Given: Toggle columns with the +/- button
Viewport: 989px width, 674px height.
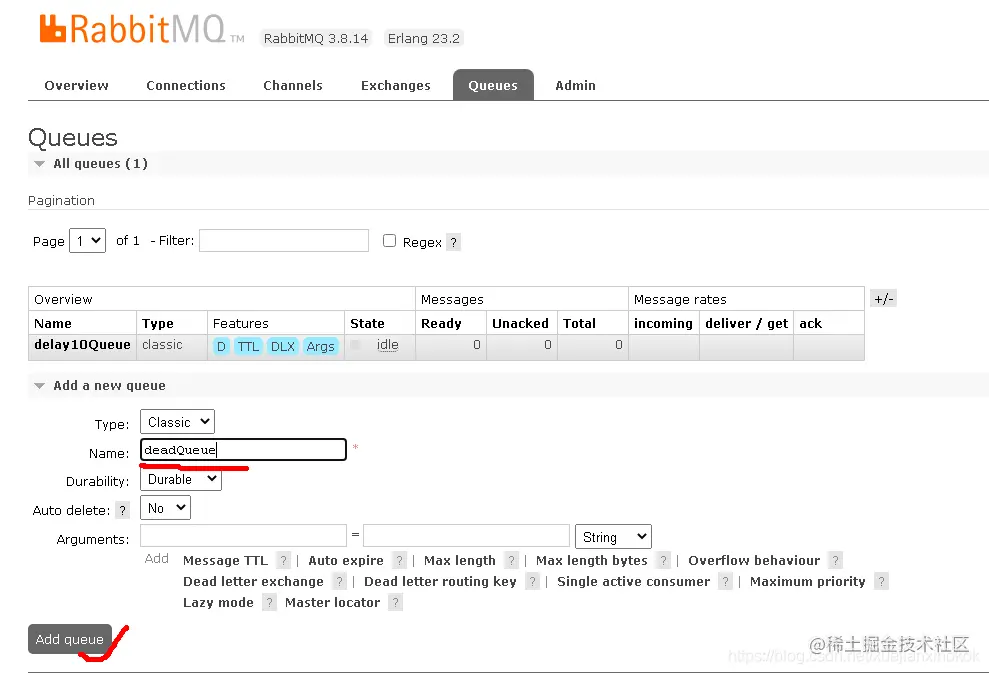Looking at the screenshot, I should [x=884, y=299].
